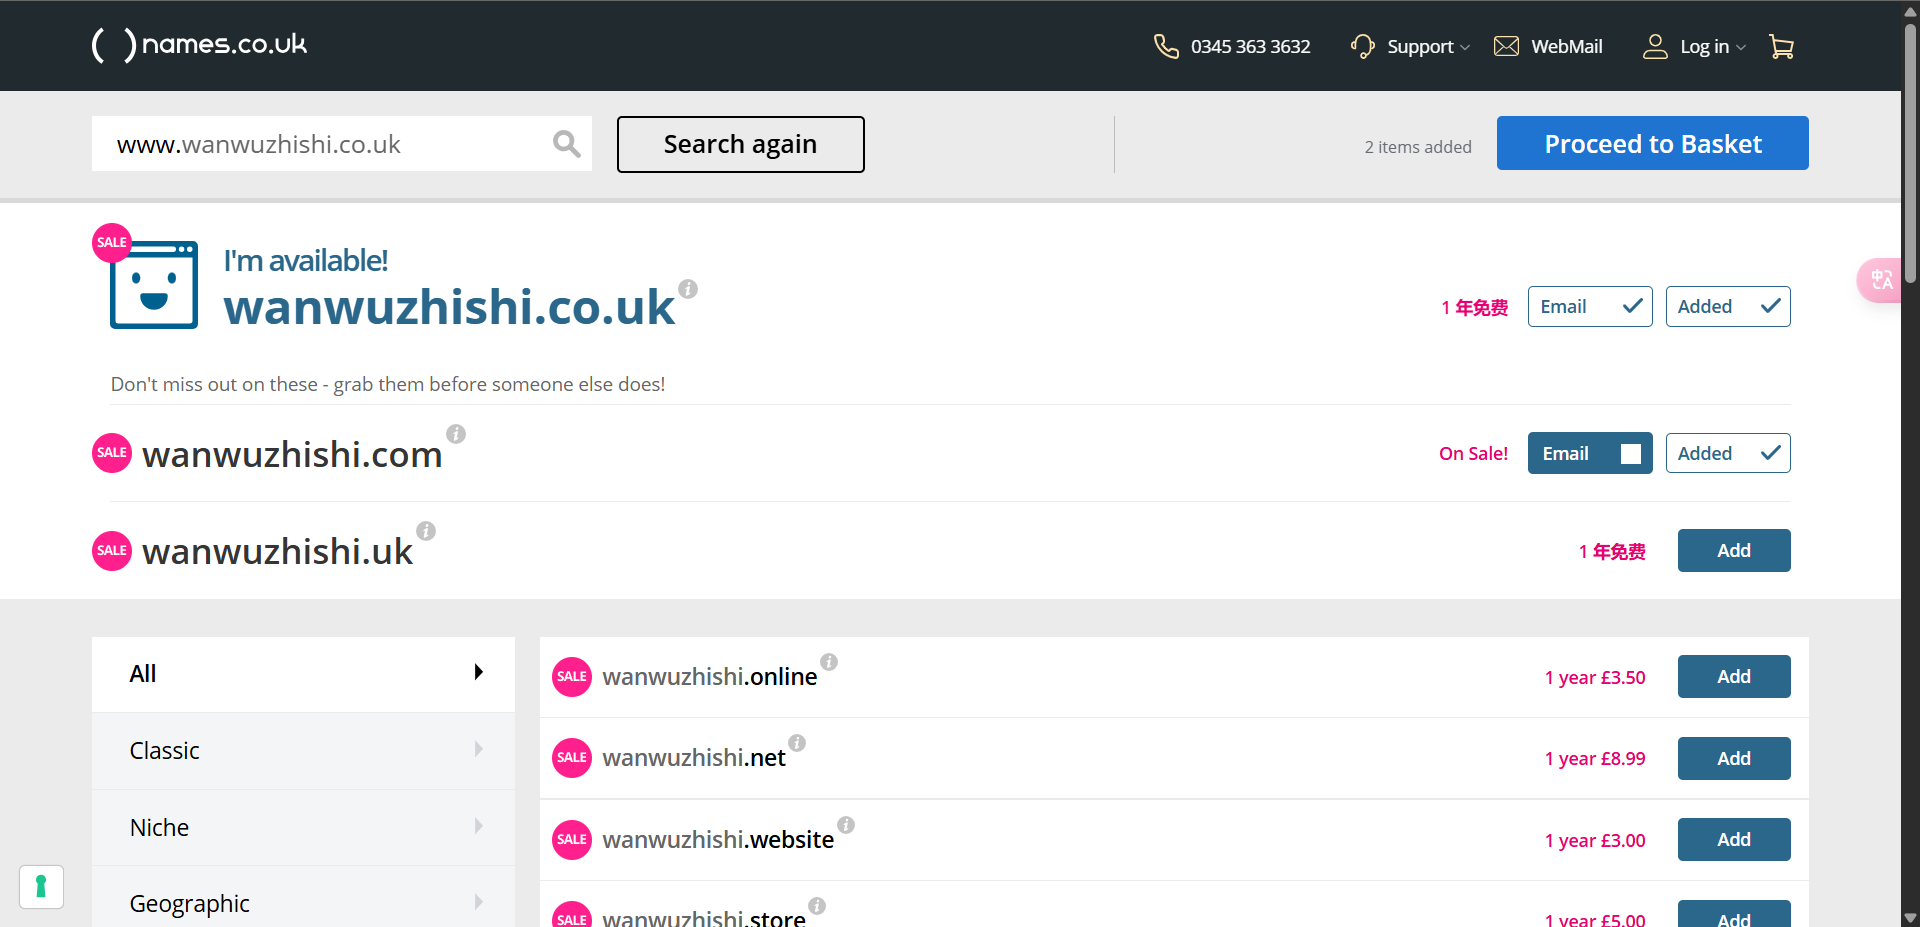Click the green keyhole privacy icon
The height and width of the screenshot is (927, 1920).
click(41, 887)
